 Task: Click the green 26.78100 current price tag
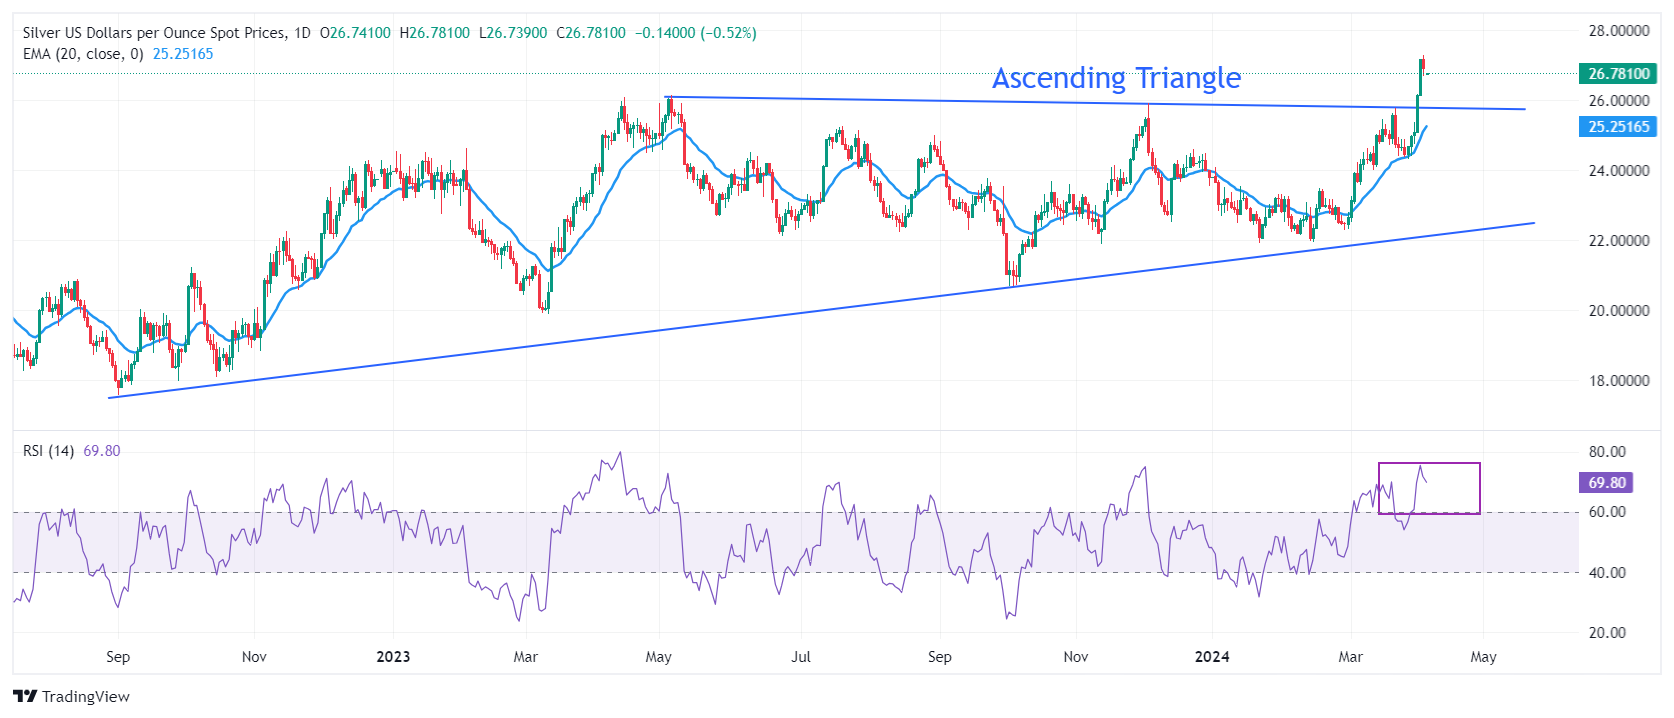coord(1618,73)
